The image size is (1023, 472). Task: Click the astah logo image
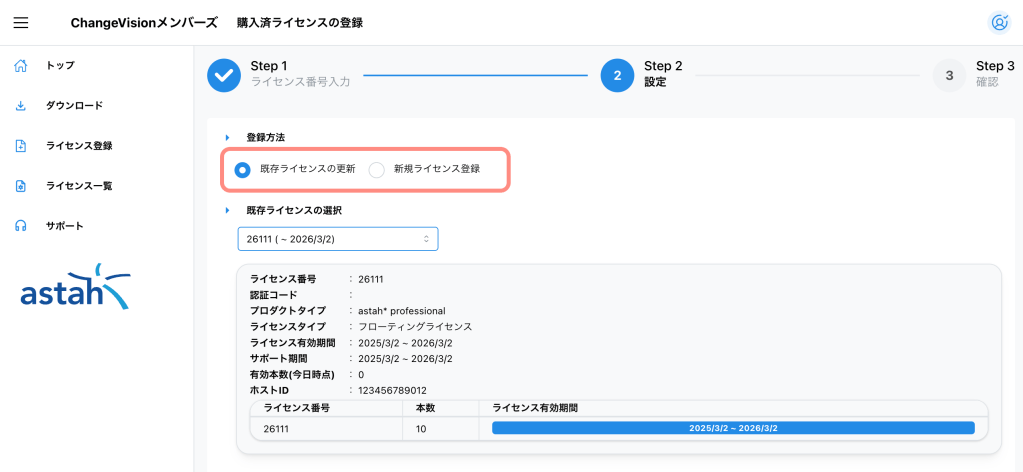click(x=76, y=287)
